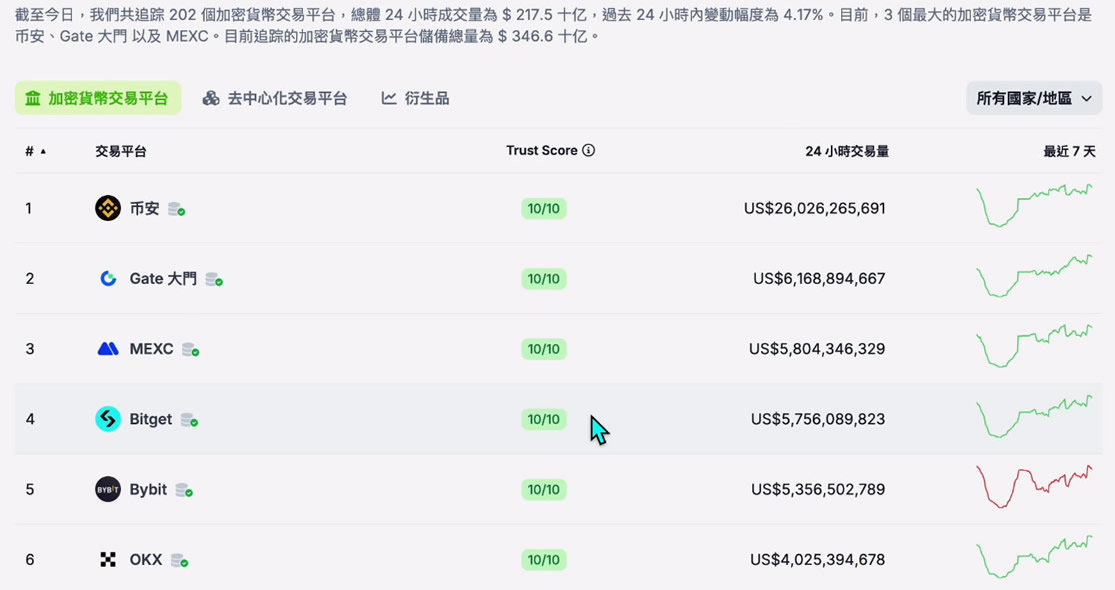Viewport: 1115px width, 590px height.
Task: Open the Bitget exchange link
Action: pos(151,419)
